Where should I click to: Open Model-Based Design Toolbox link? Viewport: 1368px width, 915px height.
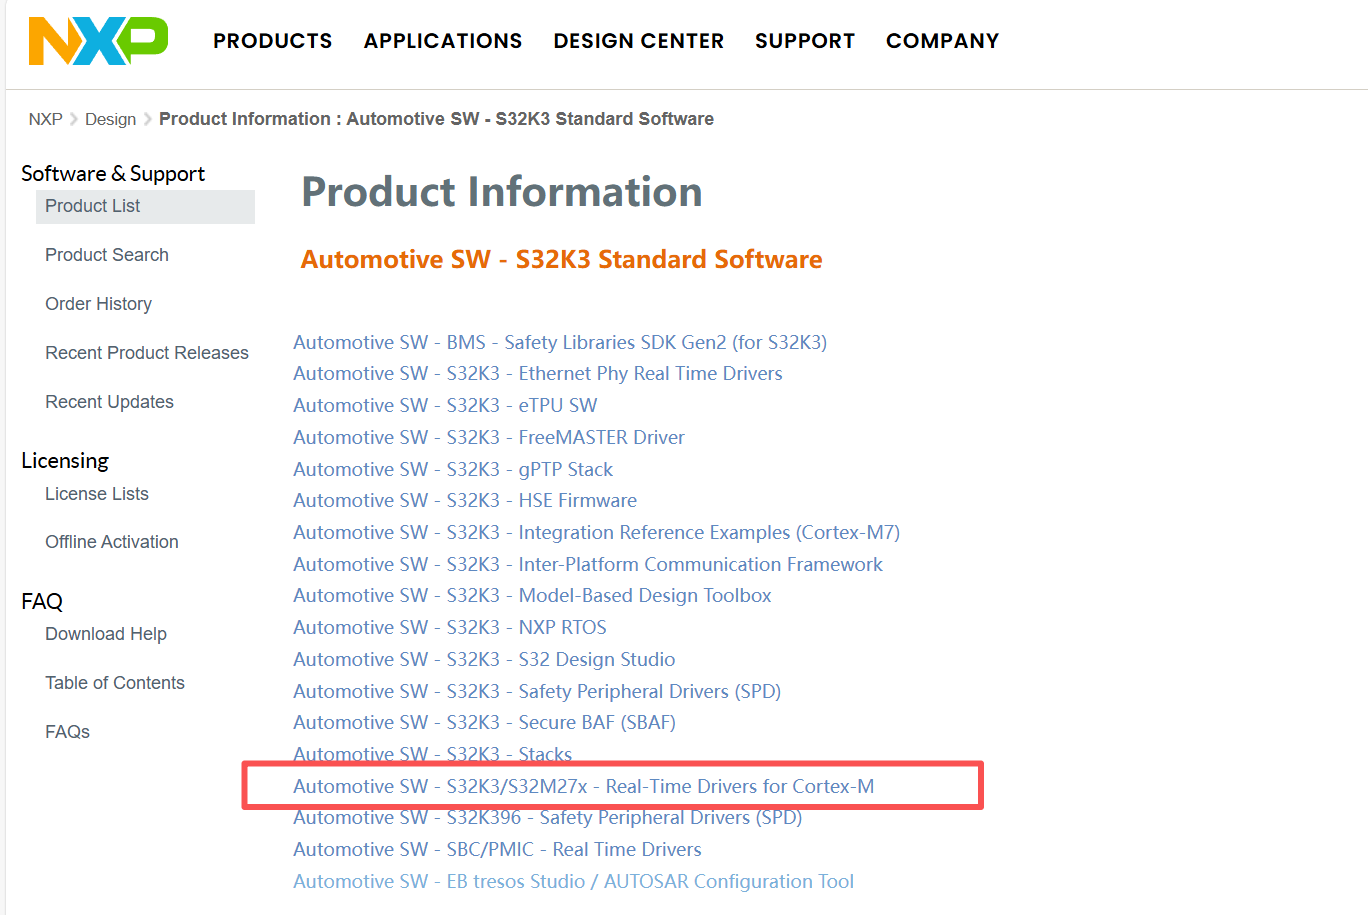[532, 595]
